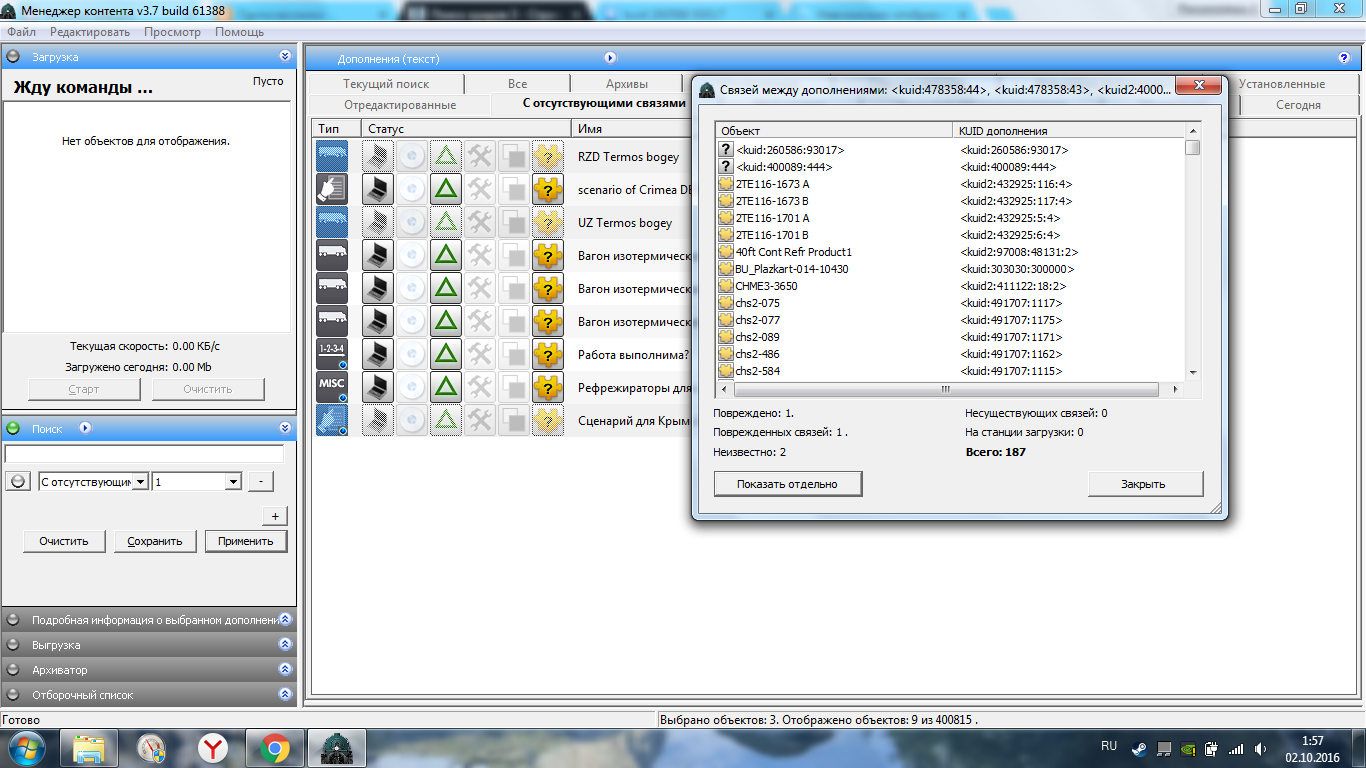Click the MISC type icon for the Рефрежираторы row
Screen dimensions: 1366x768
tap(331, 387)
